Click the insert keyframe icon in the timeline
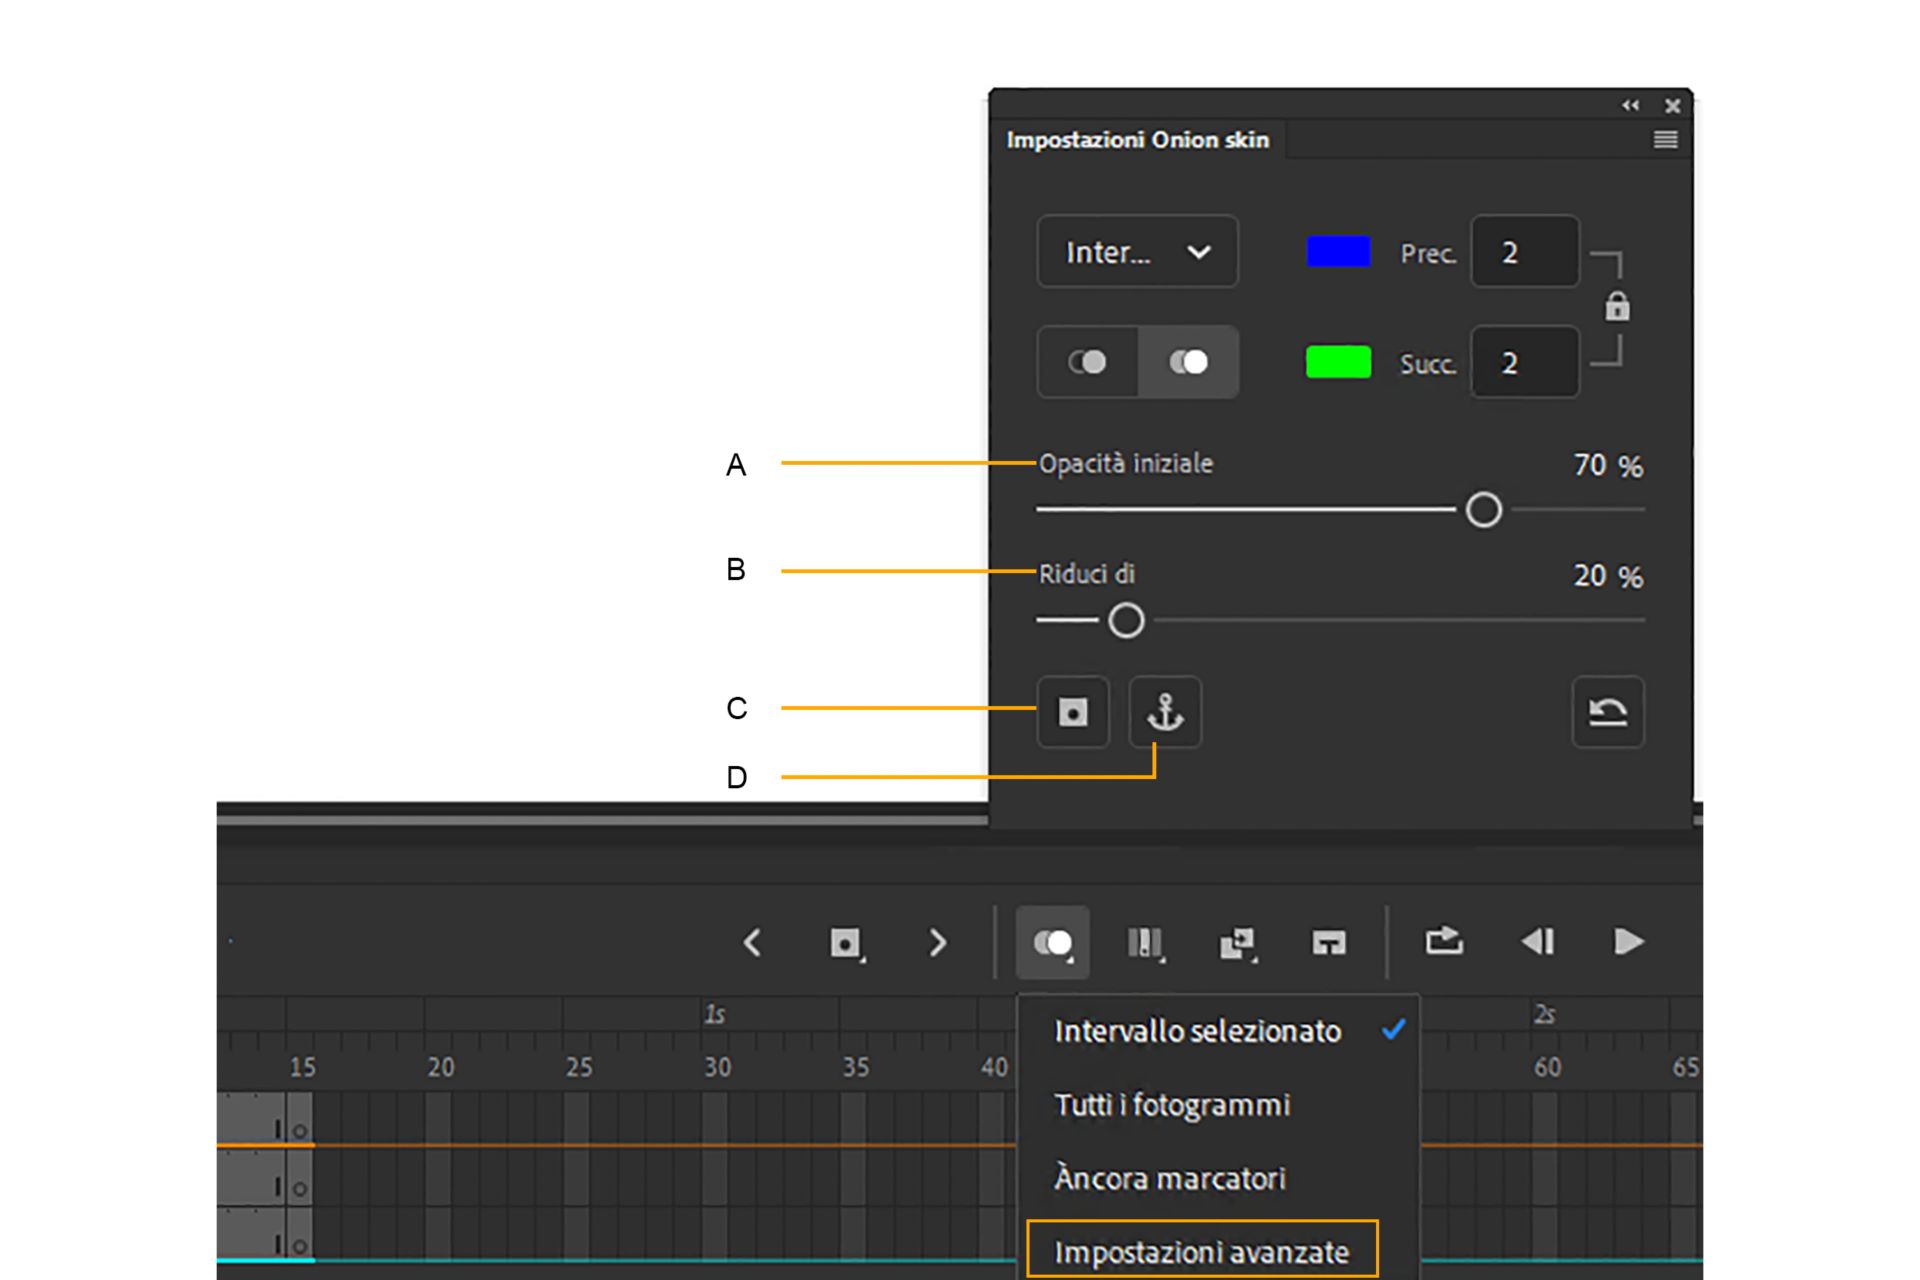This screenshot has width=1920, height=1280. [x=845, y=942]
